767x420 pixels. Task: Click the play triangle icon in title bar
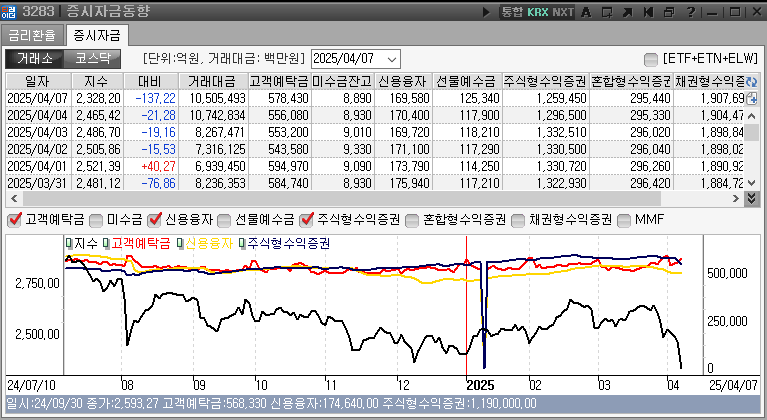tap(486, 12)
